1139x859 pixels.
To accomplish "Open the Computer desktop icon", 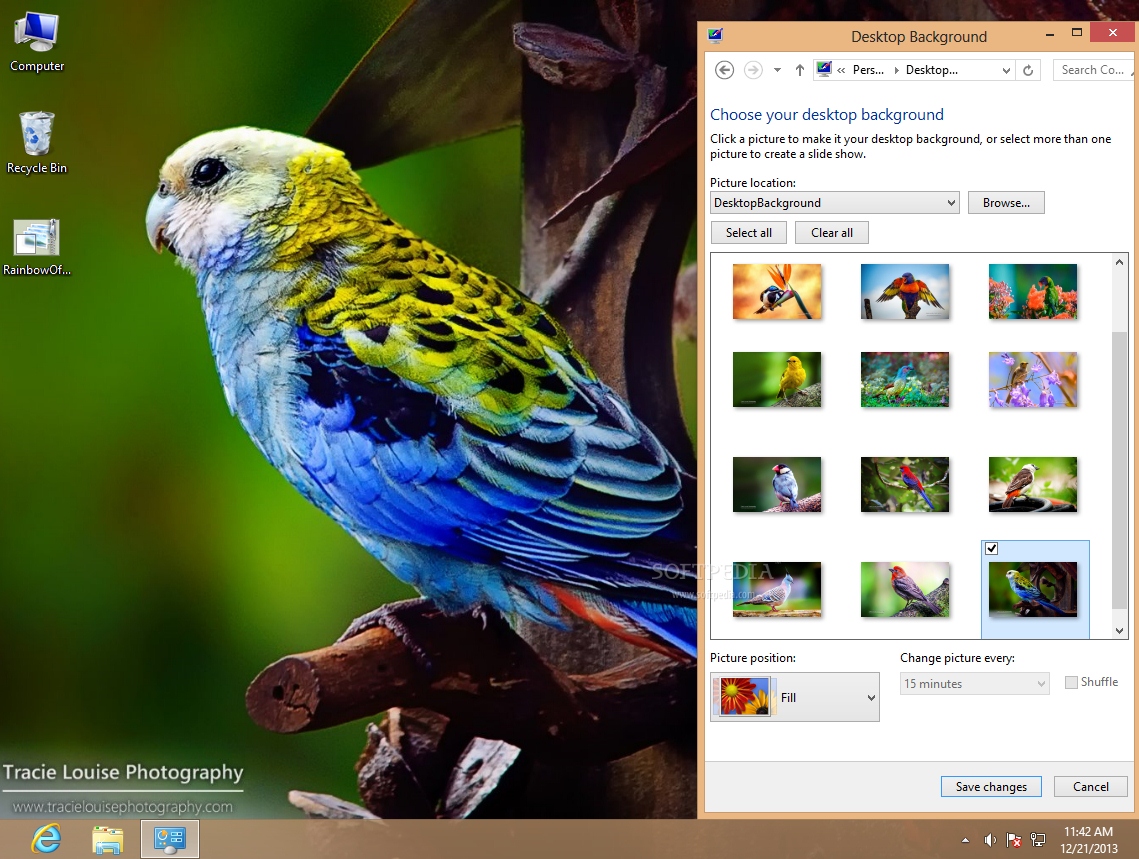I will coord(36,42).
